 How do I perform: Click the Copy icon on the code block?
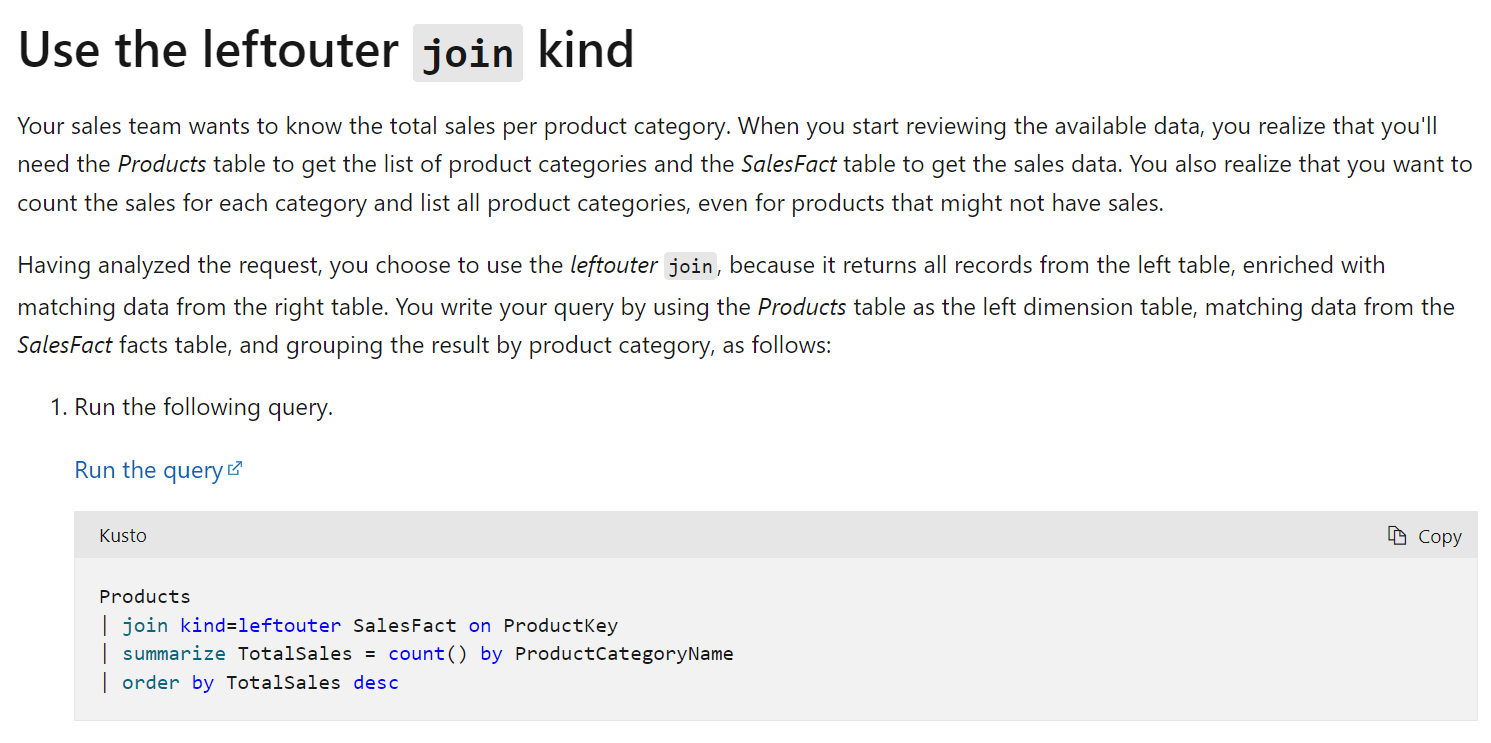(1397, 536)
